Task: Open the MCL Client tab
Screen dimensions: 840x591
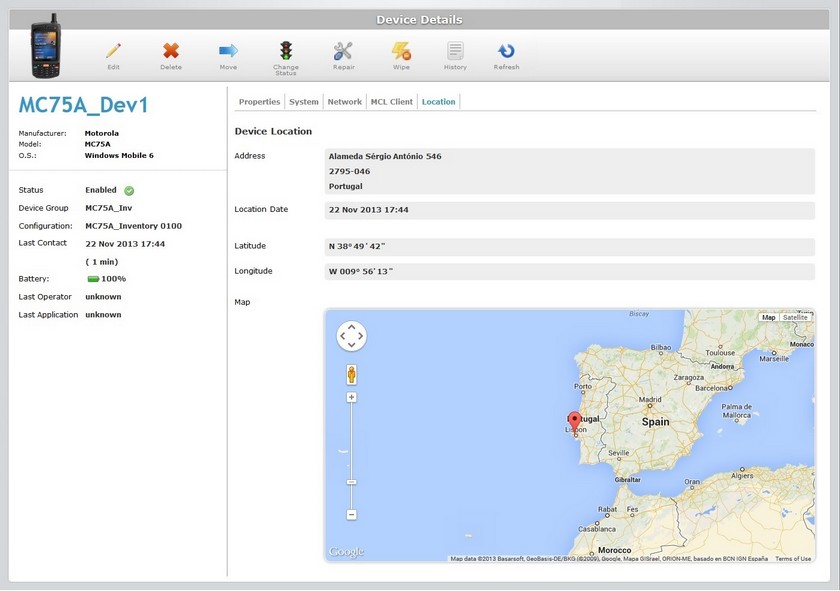Action: 392,102
